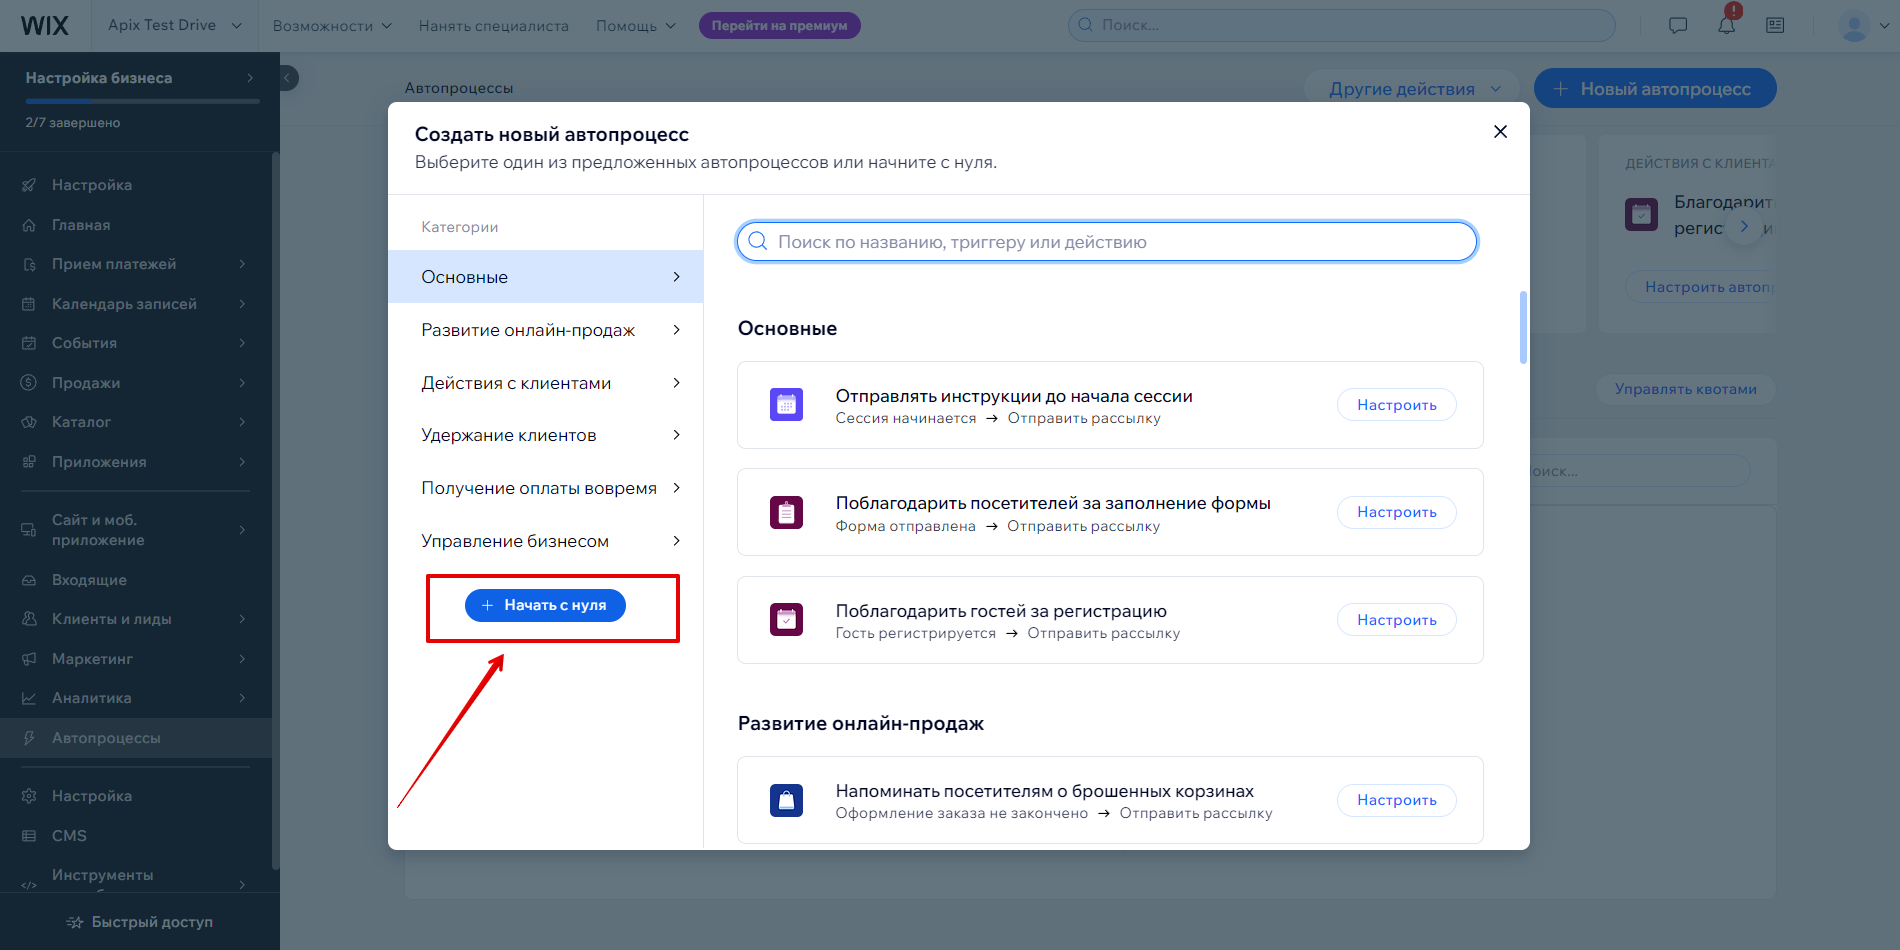The height and width of the screenshot is (950, 1900).
Task: Open the news feed icon in the top bar
Action: 1775,26
